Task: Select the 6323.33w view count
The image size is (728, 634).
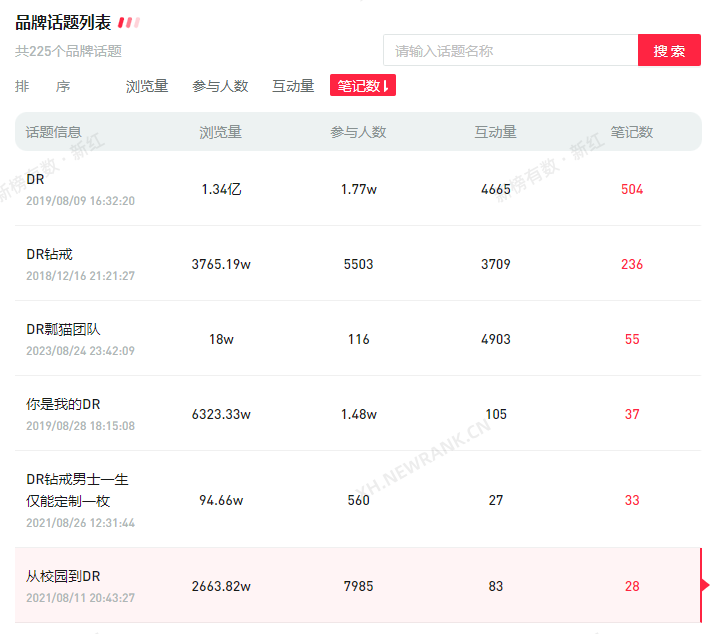Action: click(221, 414)
